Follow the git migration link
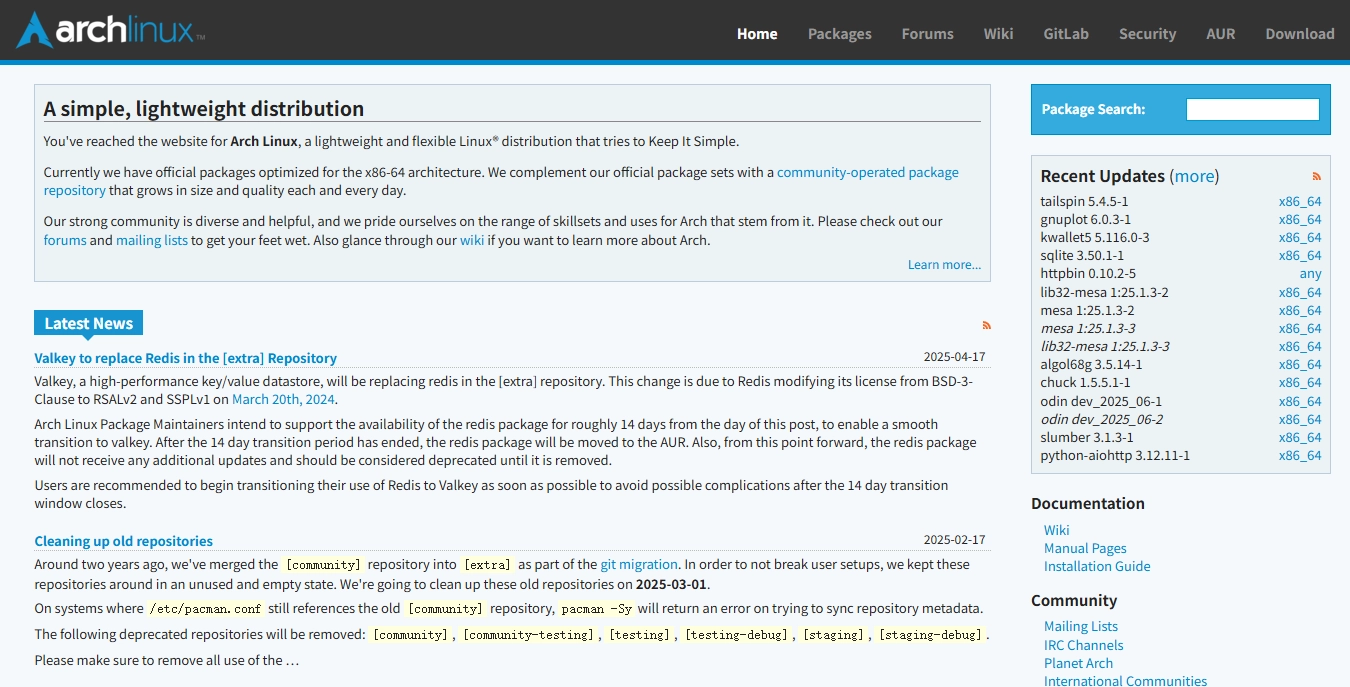 tap(639, 564)
